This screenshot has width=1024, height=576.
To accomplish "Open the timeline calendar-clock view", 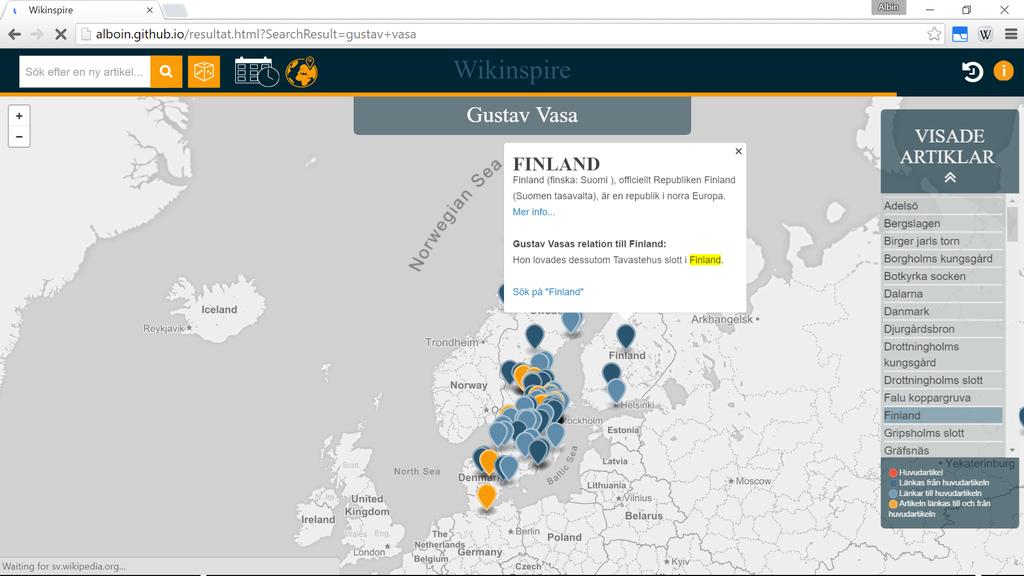I will 257,72.
